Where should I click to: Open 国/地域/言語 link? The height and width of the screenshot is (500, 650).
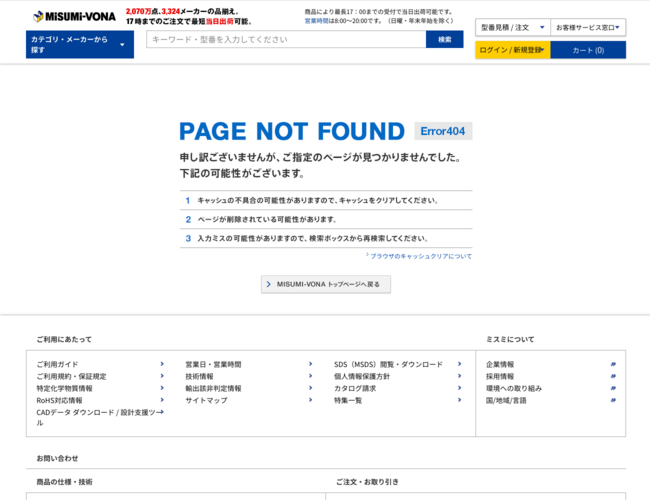click(x=506, y=400)
